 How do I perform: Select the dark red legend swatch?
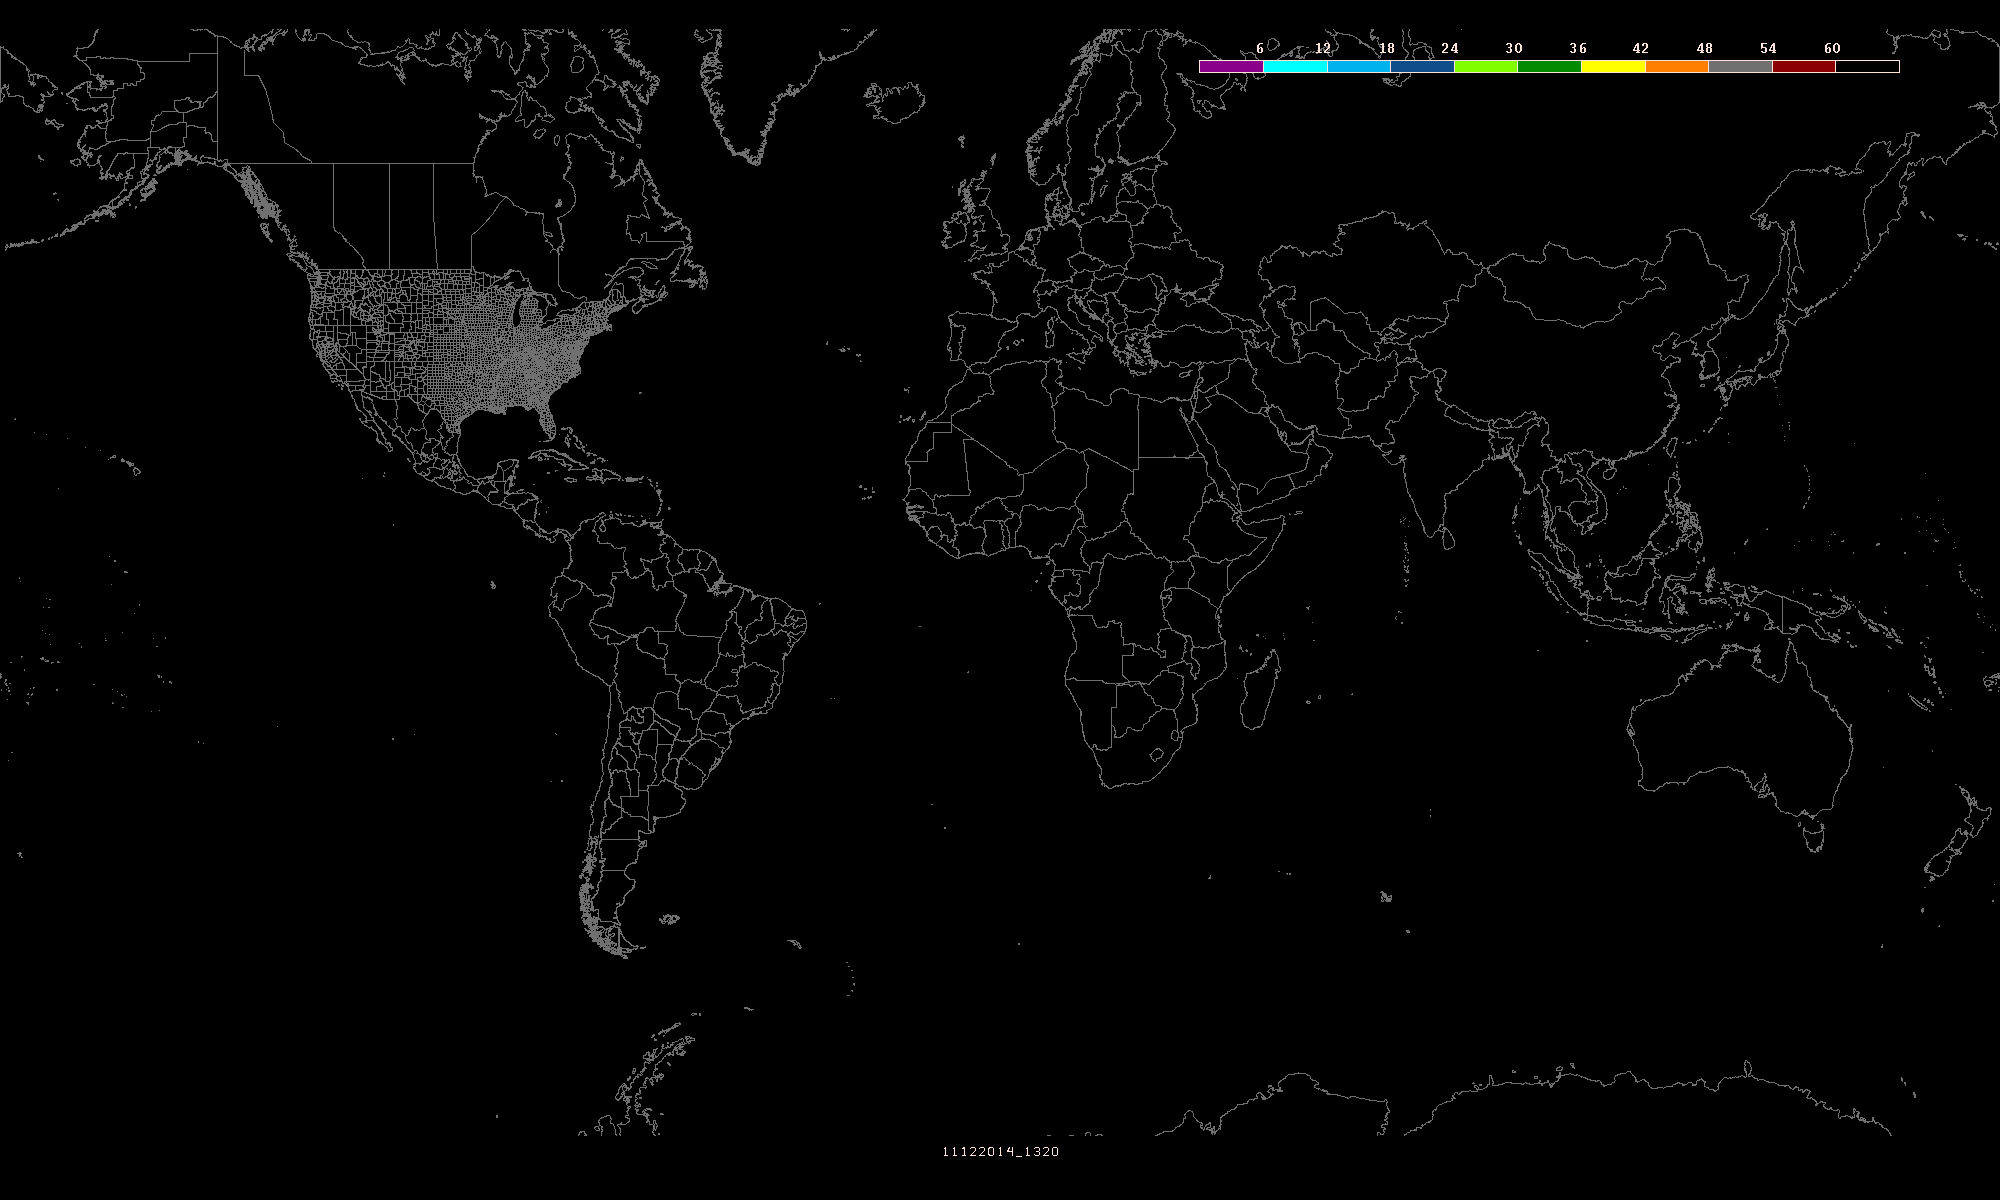click(x=1804, y=67)
